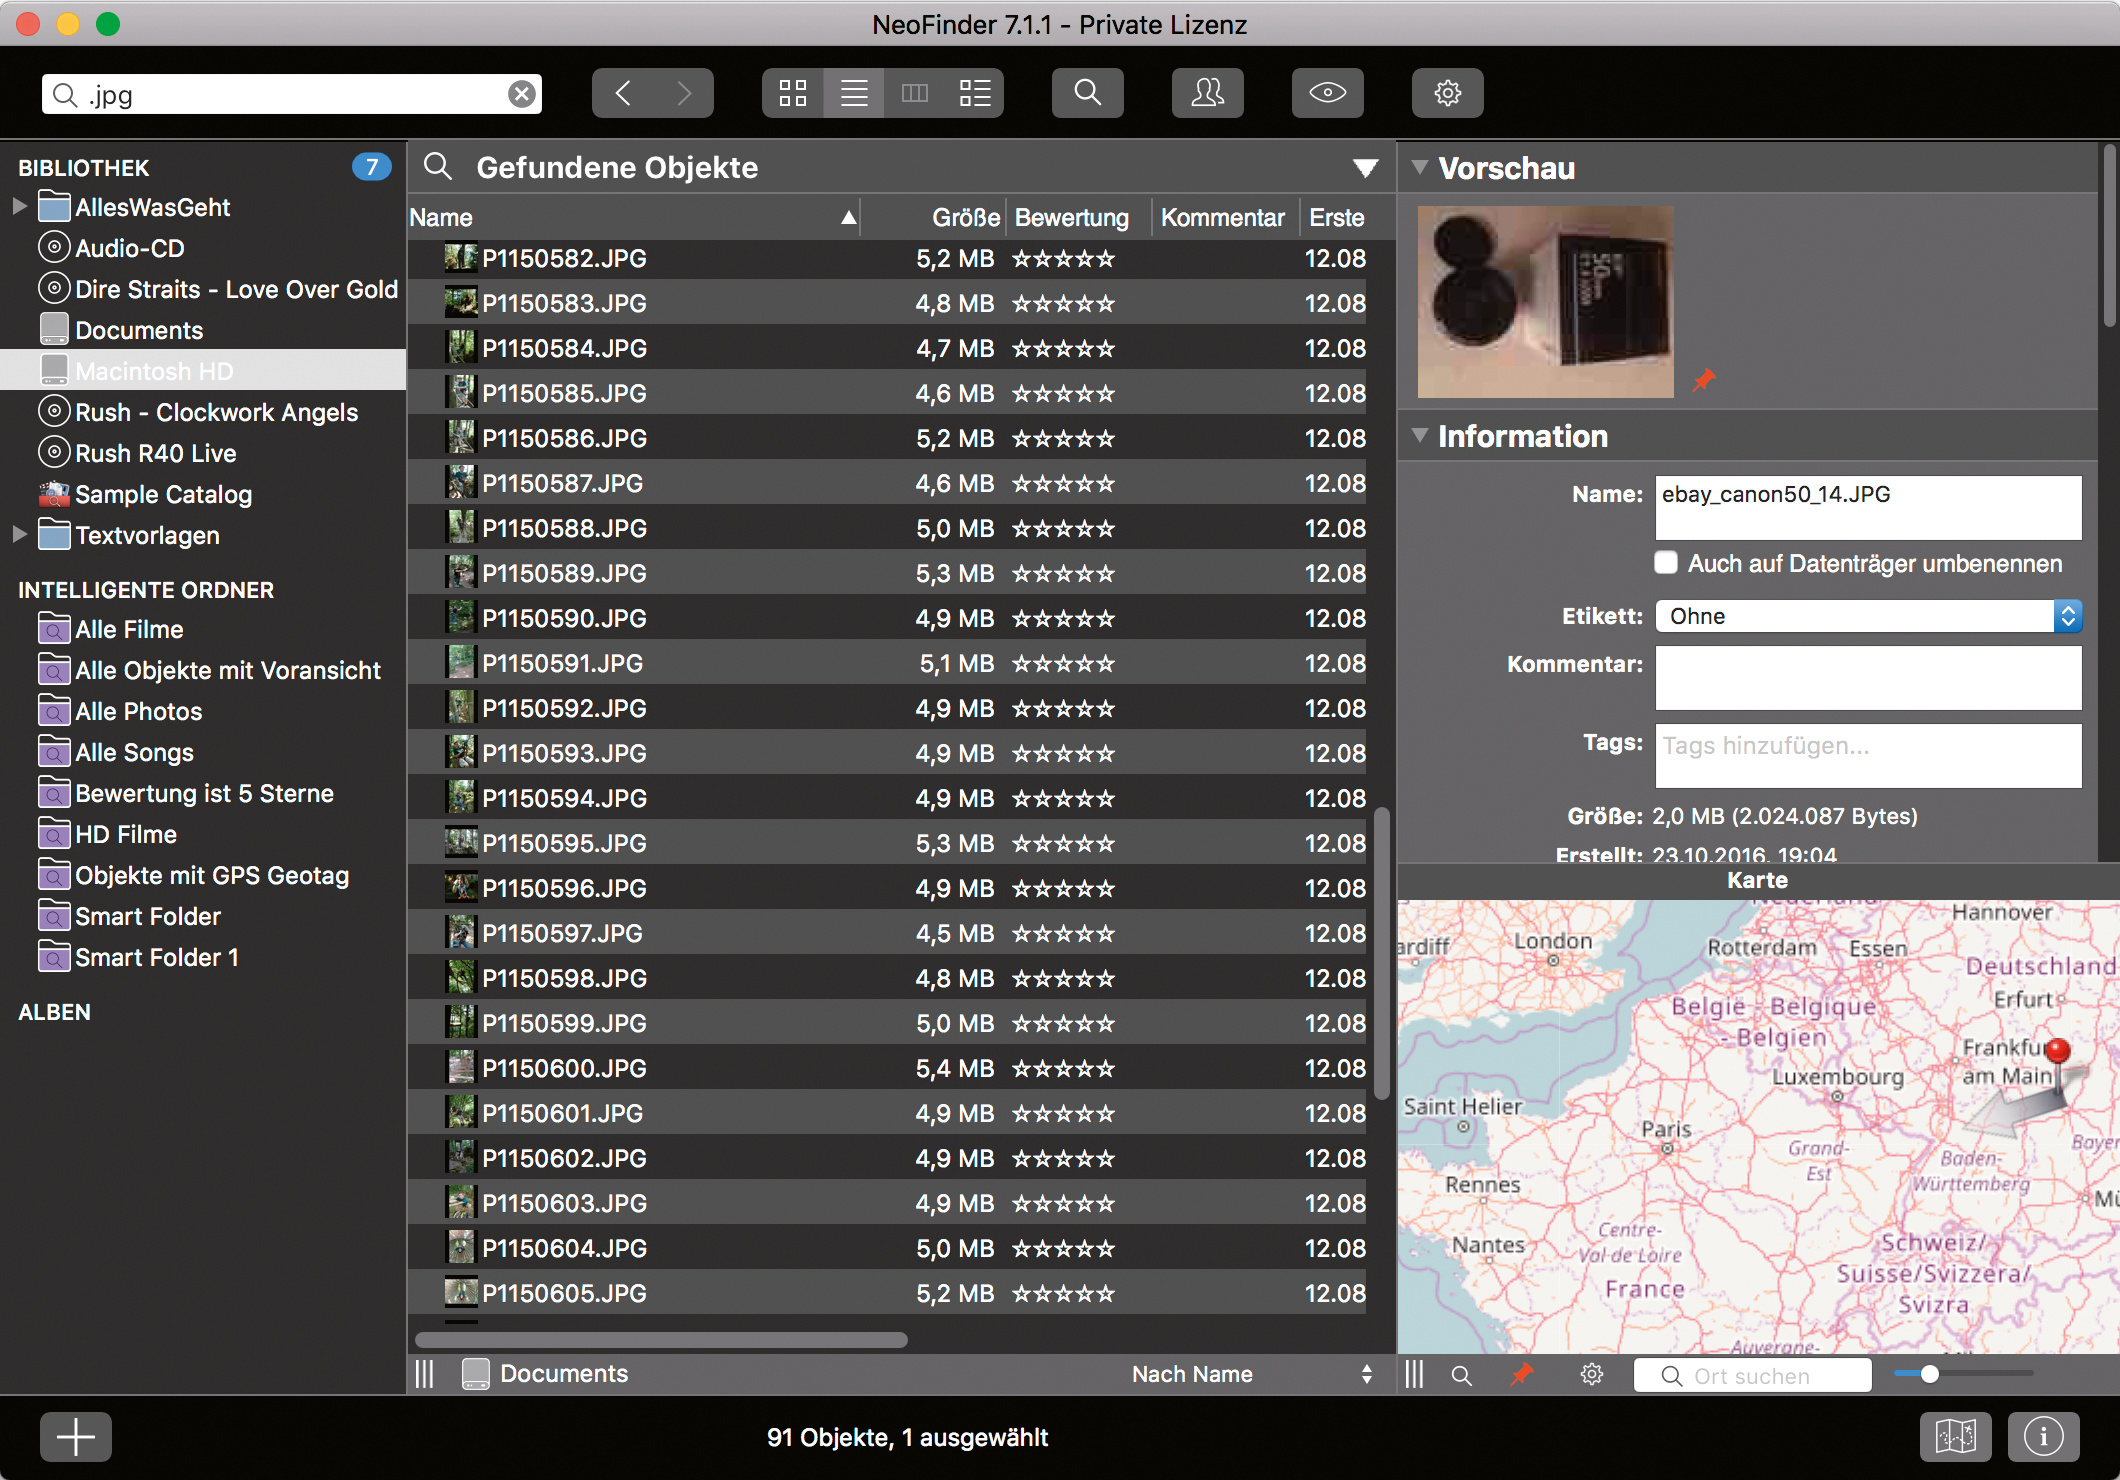Toggle the info inspector button
The image size is (2120, 1480).
pyautogui.click(x=2043, y=1437)
